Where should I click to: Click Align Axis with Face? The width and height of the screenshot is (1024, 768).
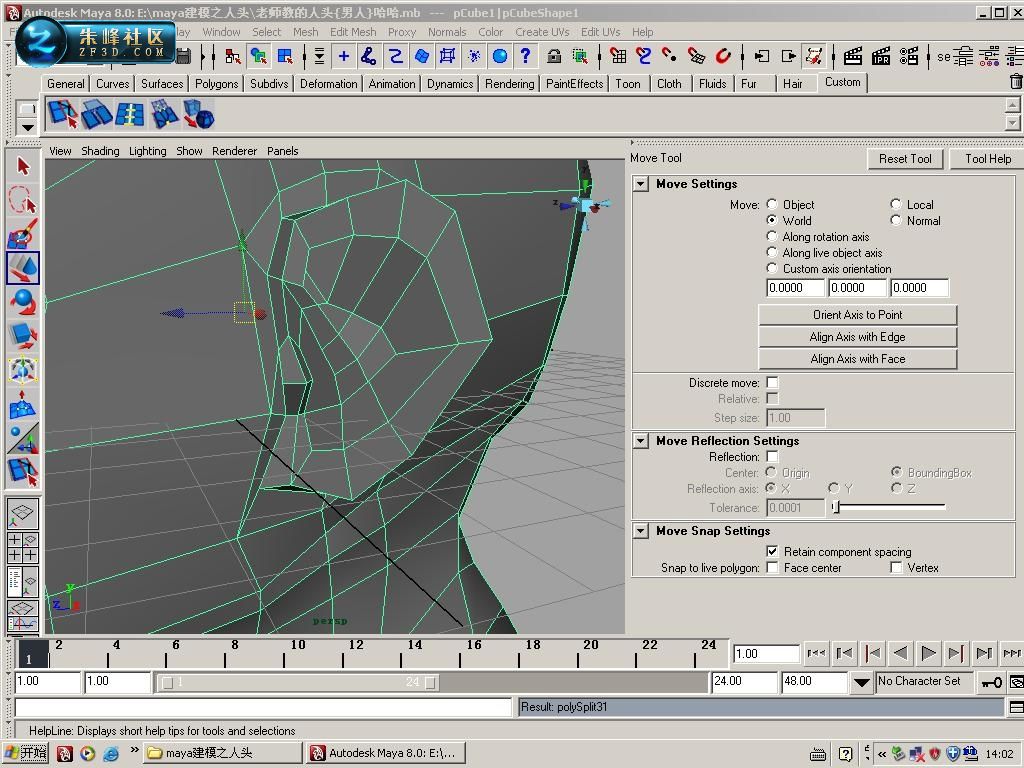click(857, 359)
